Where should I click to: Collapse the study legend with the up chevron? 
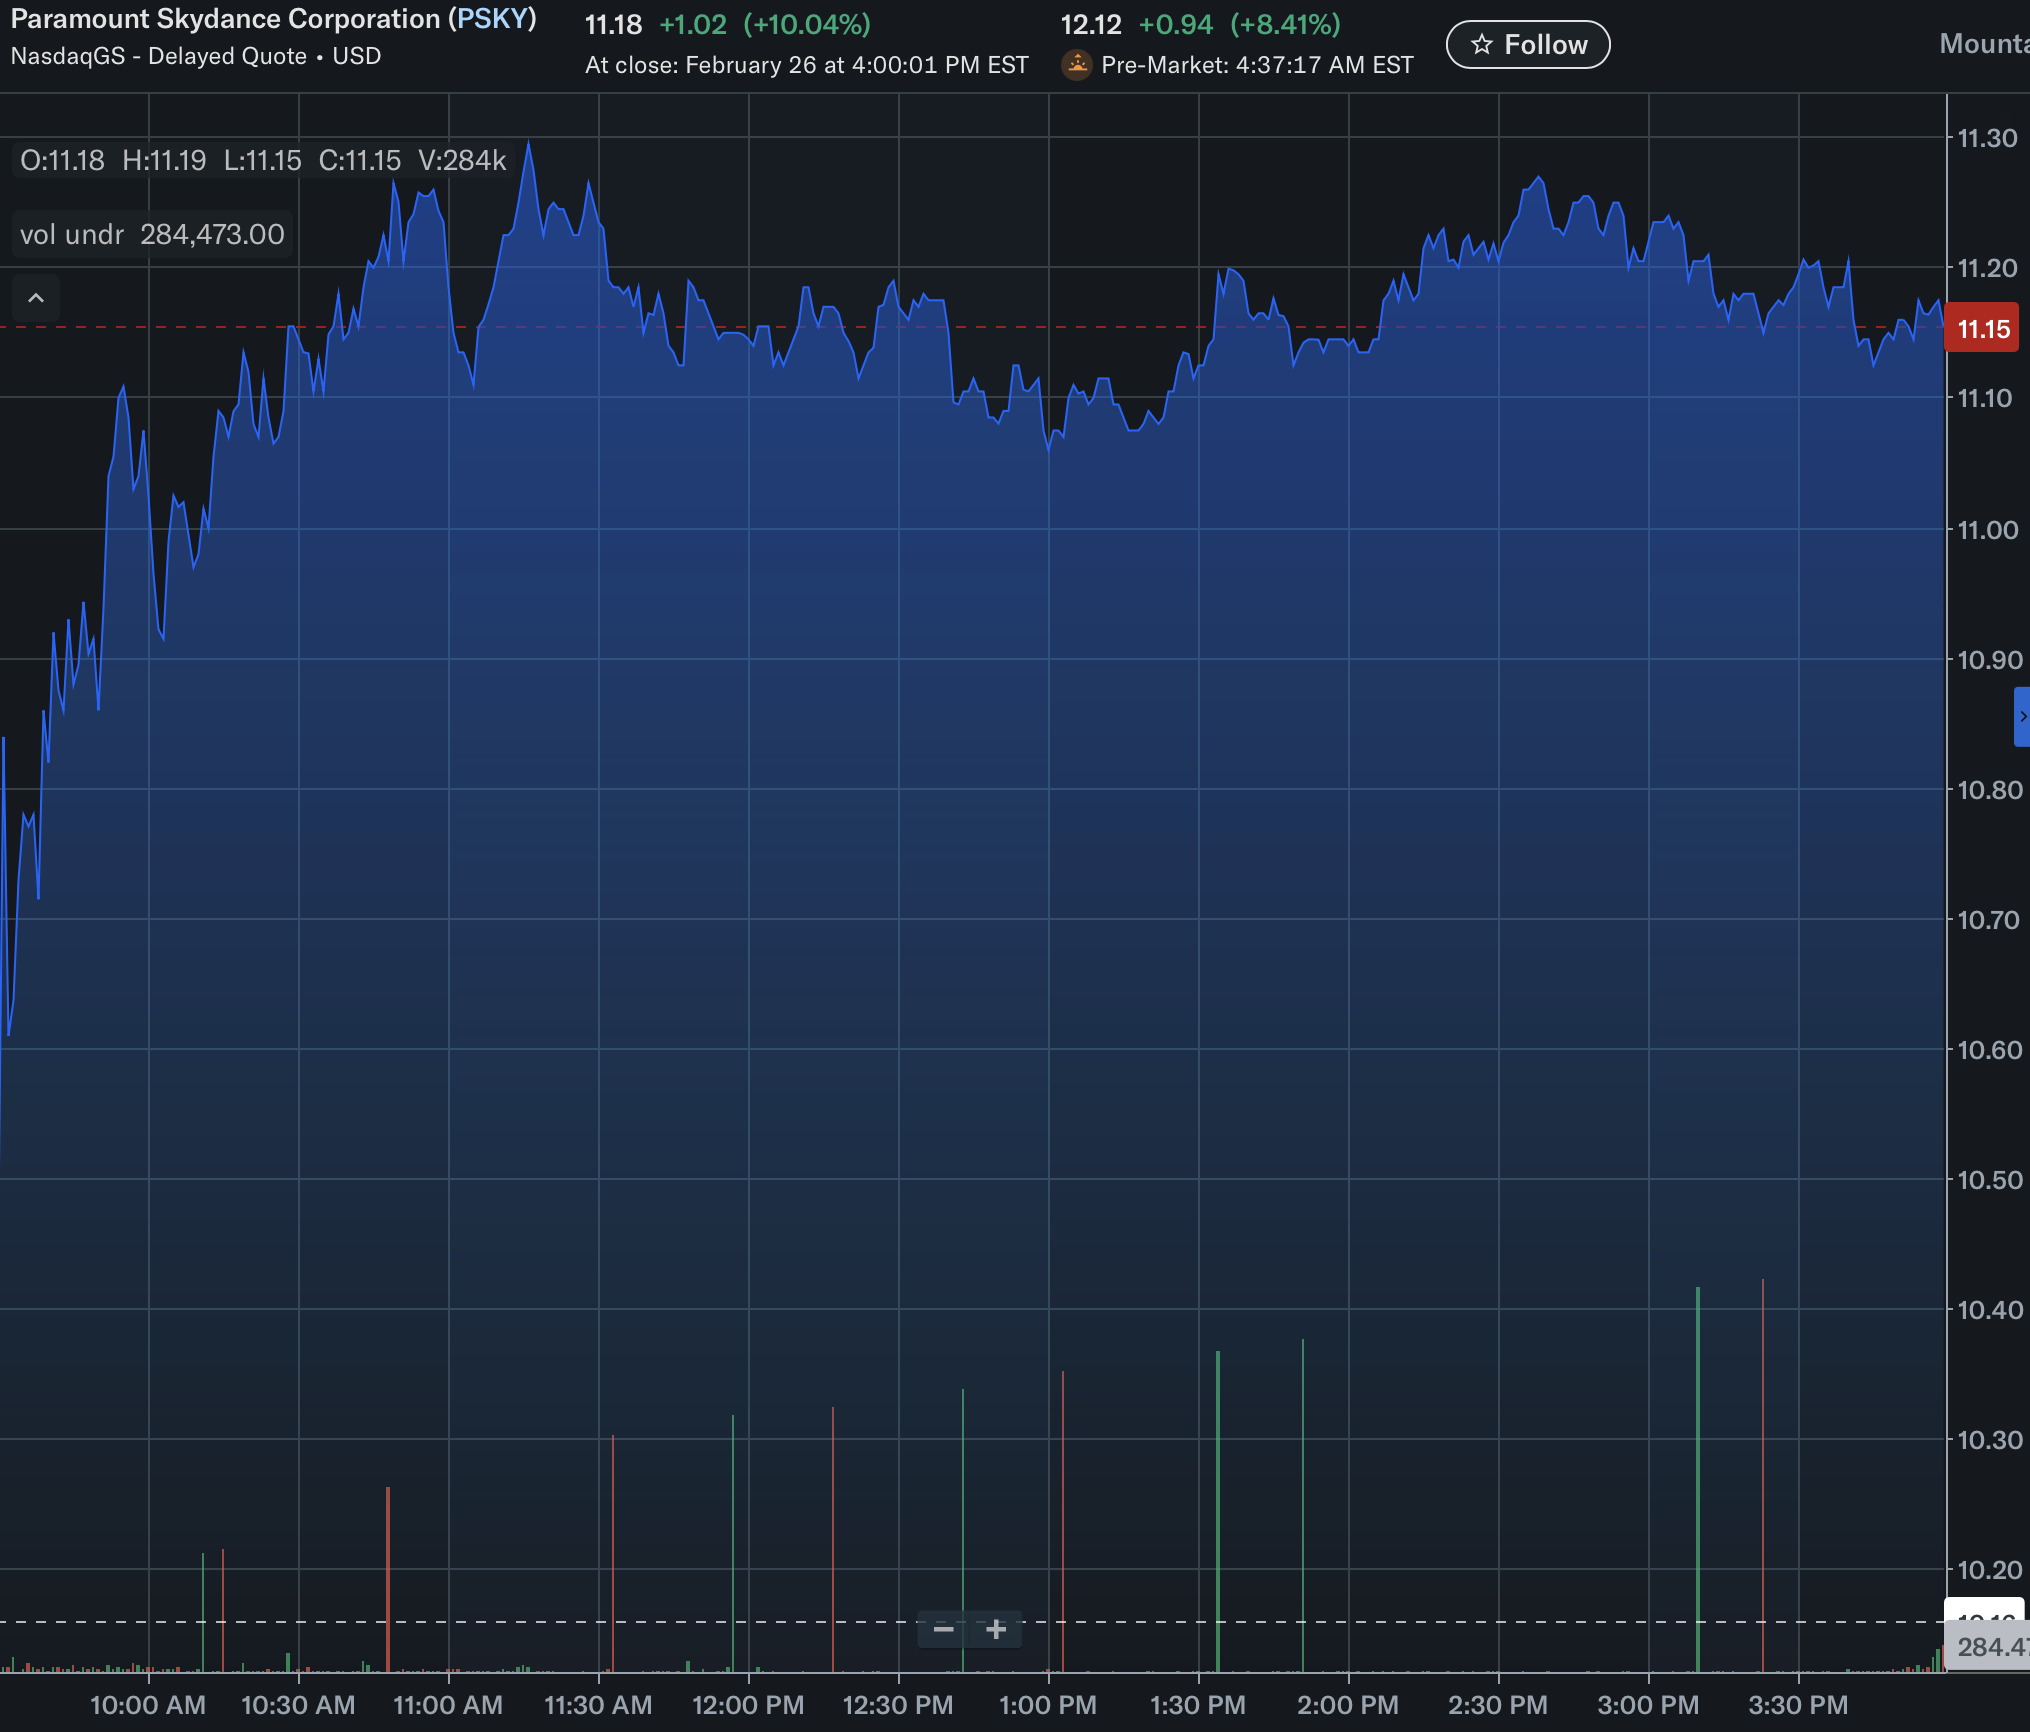[x=36, y=298]
